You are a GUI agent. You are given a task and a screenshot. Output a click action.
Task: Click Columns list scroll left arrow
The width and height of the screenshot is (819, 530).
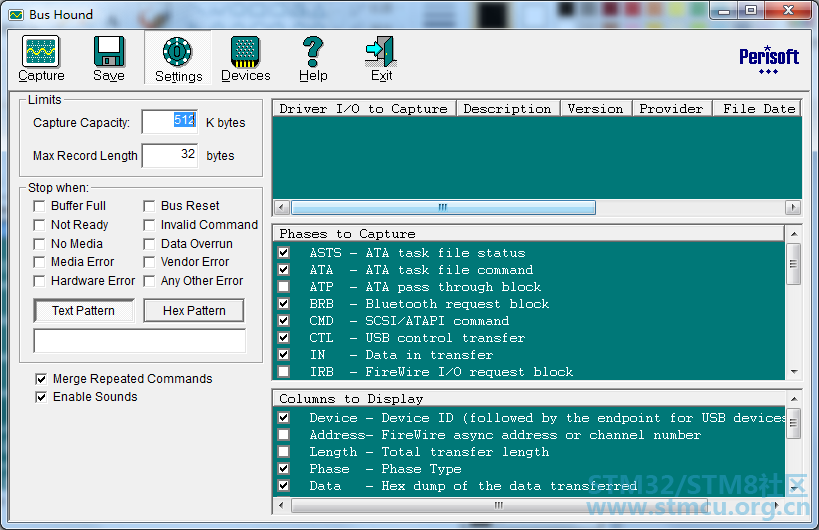coord(282,505)
